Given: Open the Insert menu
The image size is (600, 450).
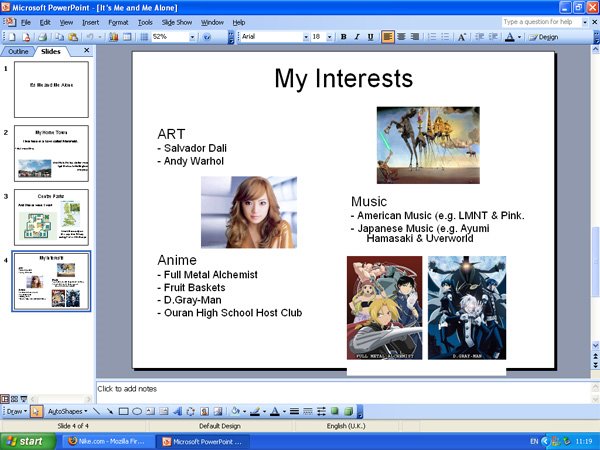Looking at the screenshot, I should 90,23.
